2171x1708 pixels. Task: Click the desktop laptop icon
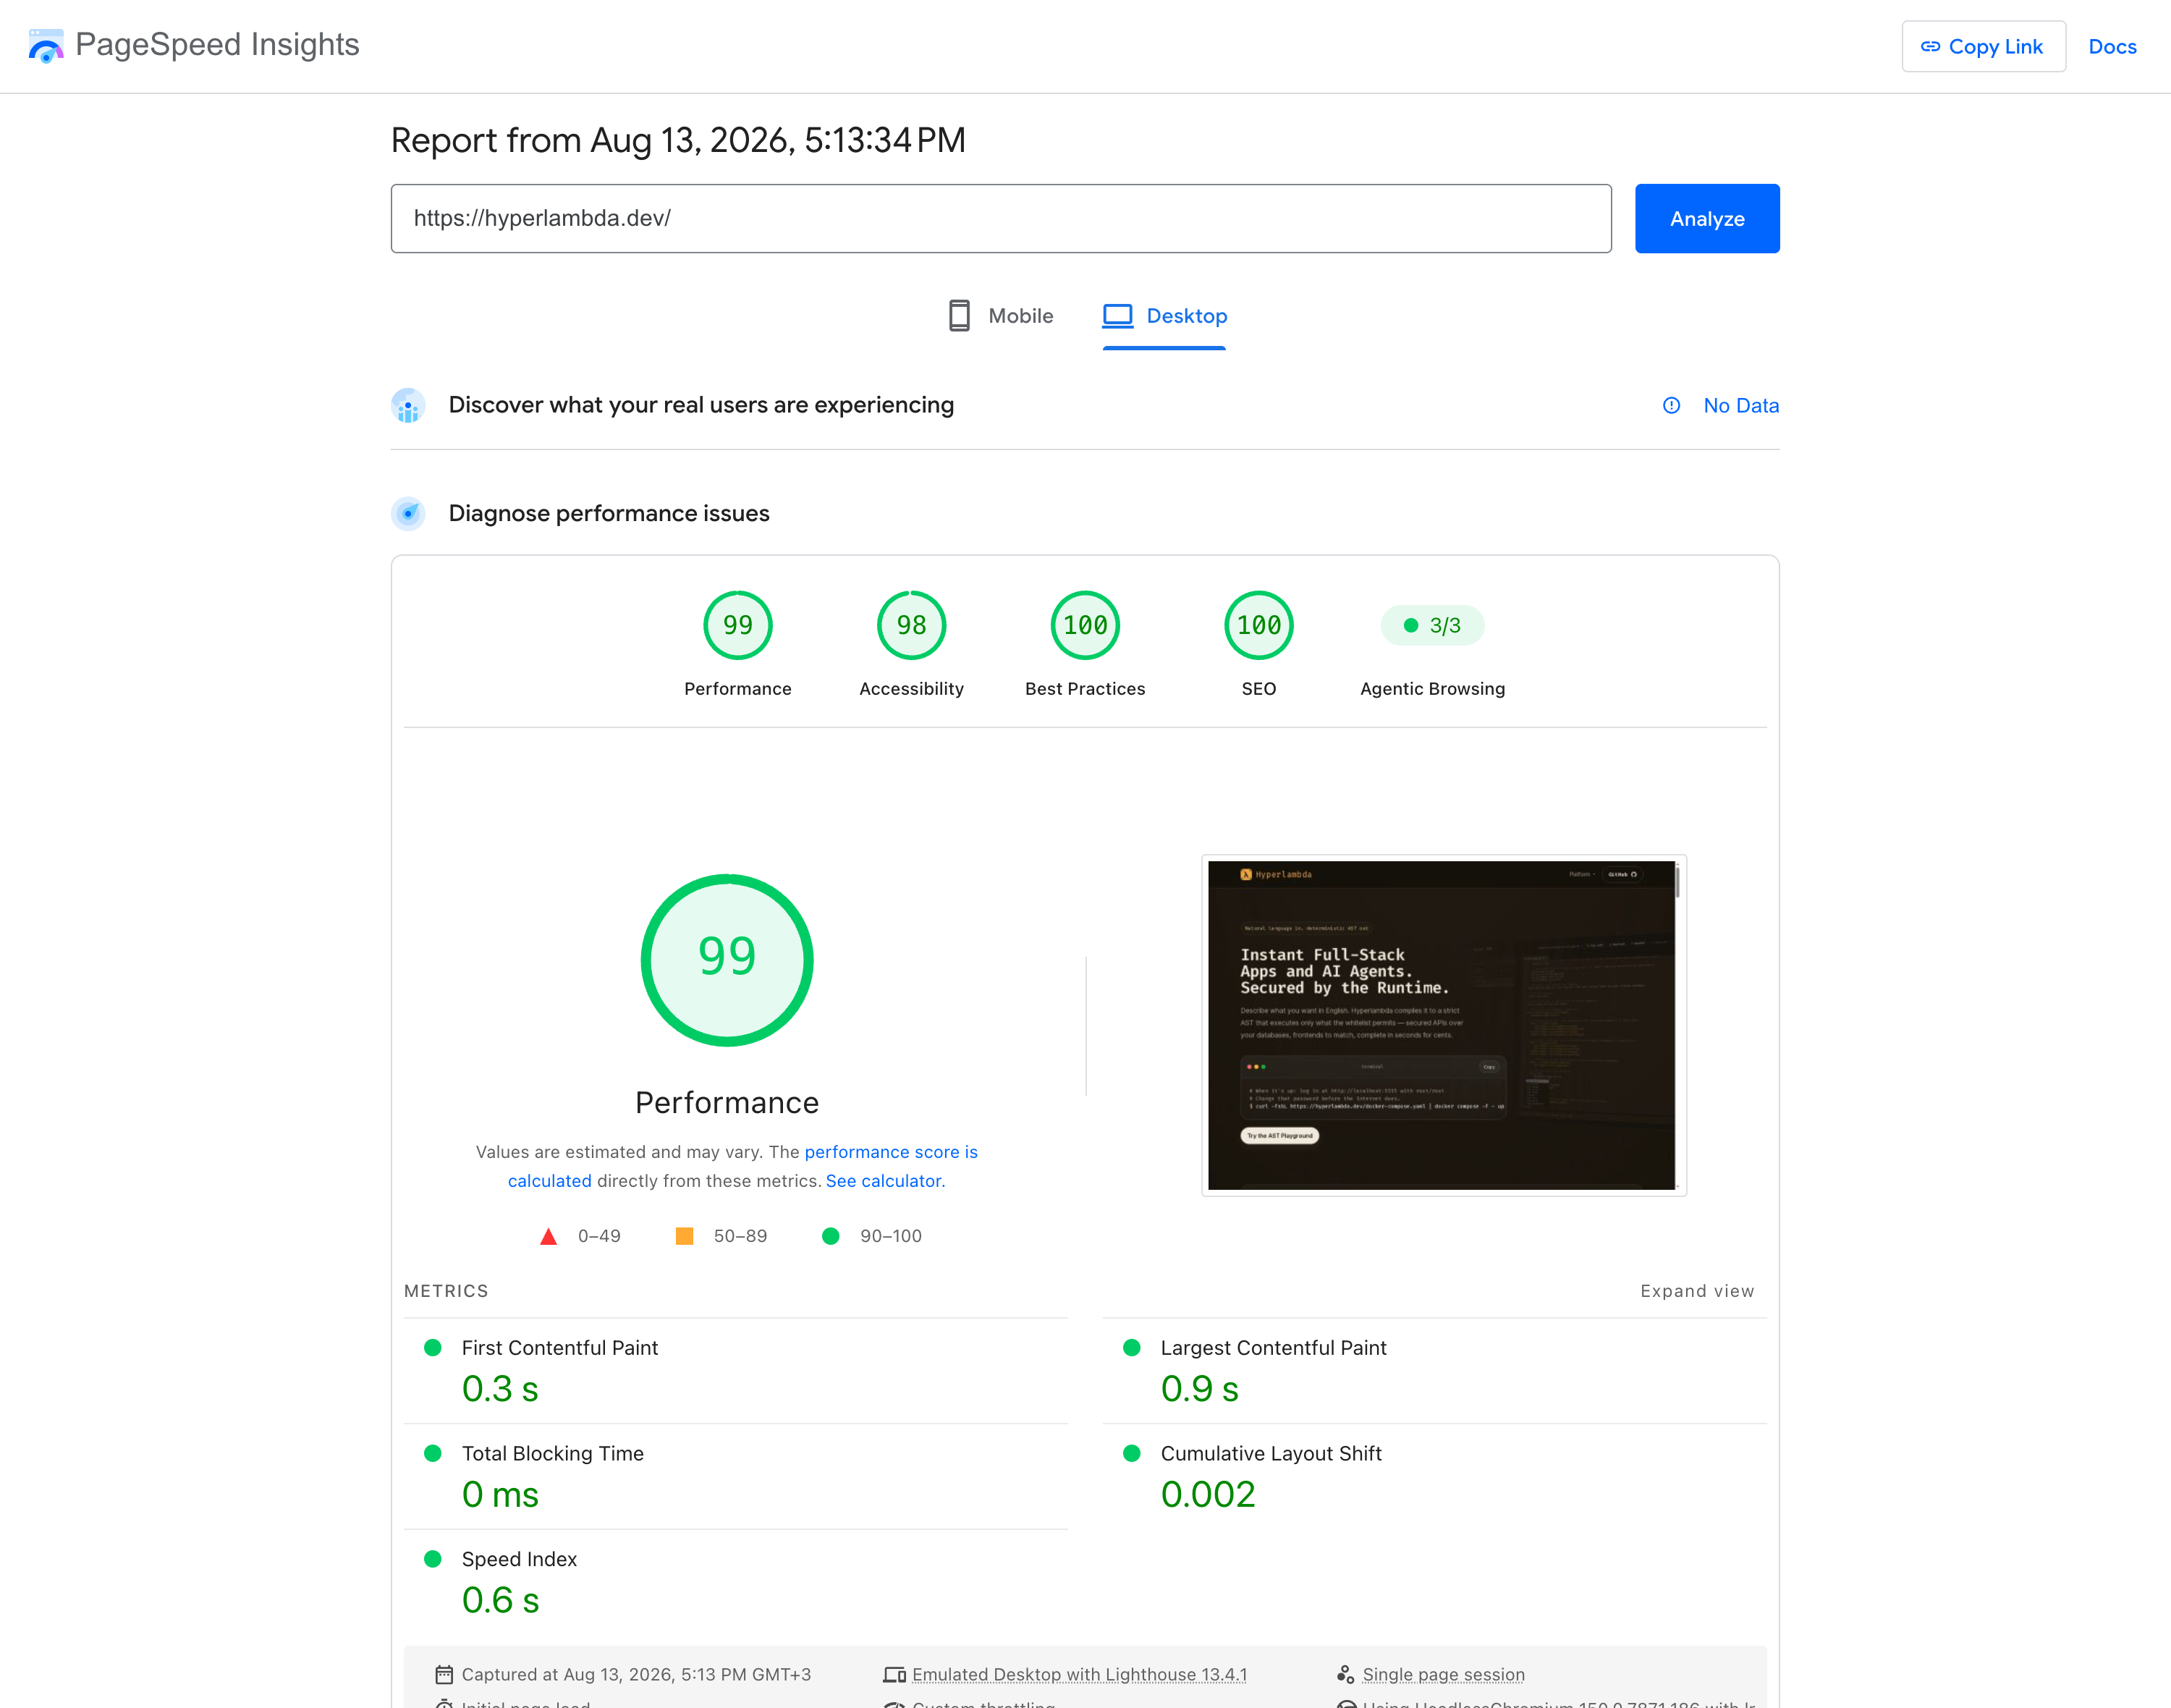1117,316
